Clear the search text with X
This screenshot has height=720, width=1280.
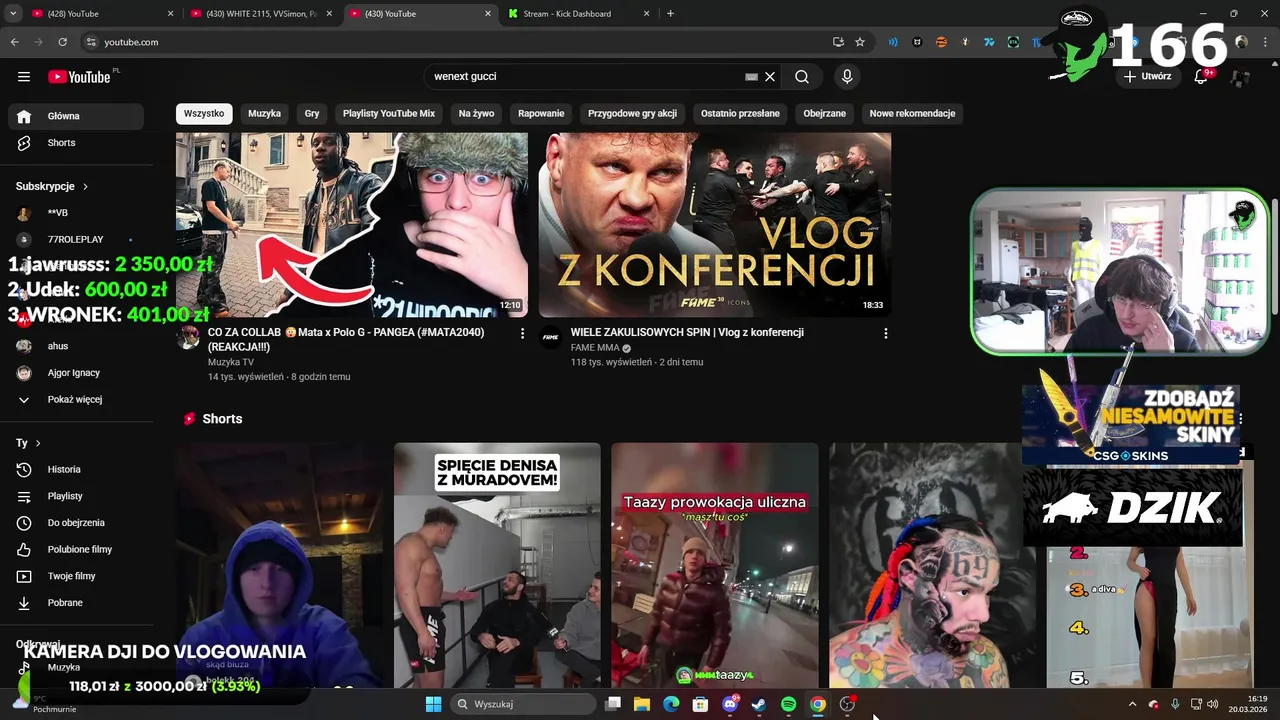[770, 77]
